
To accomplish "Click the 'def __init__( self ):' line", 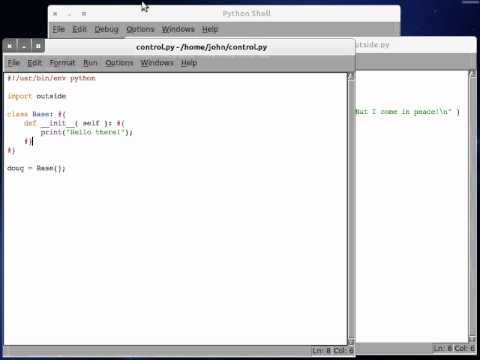I will [x=74, y=123].
